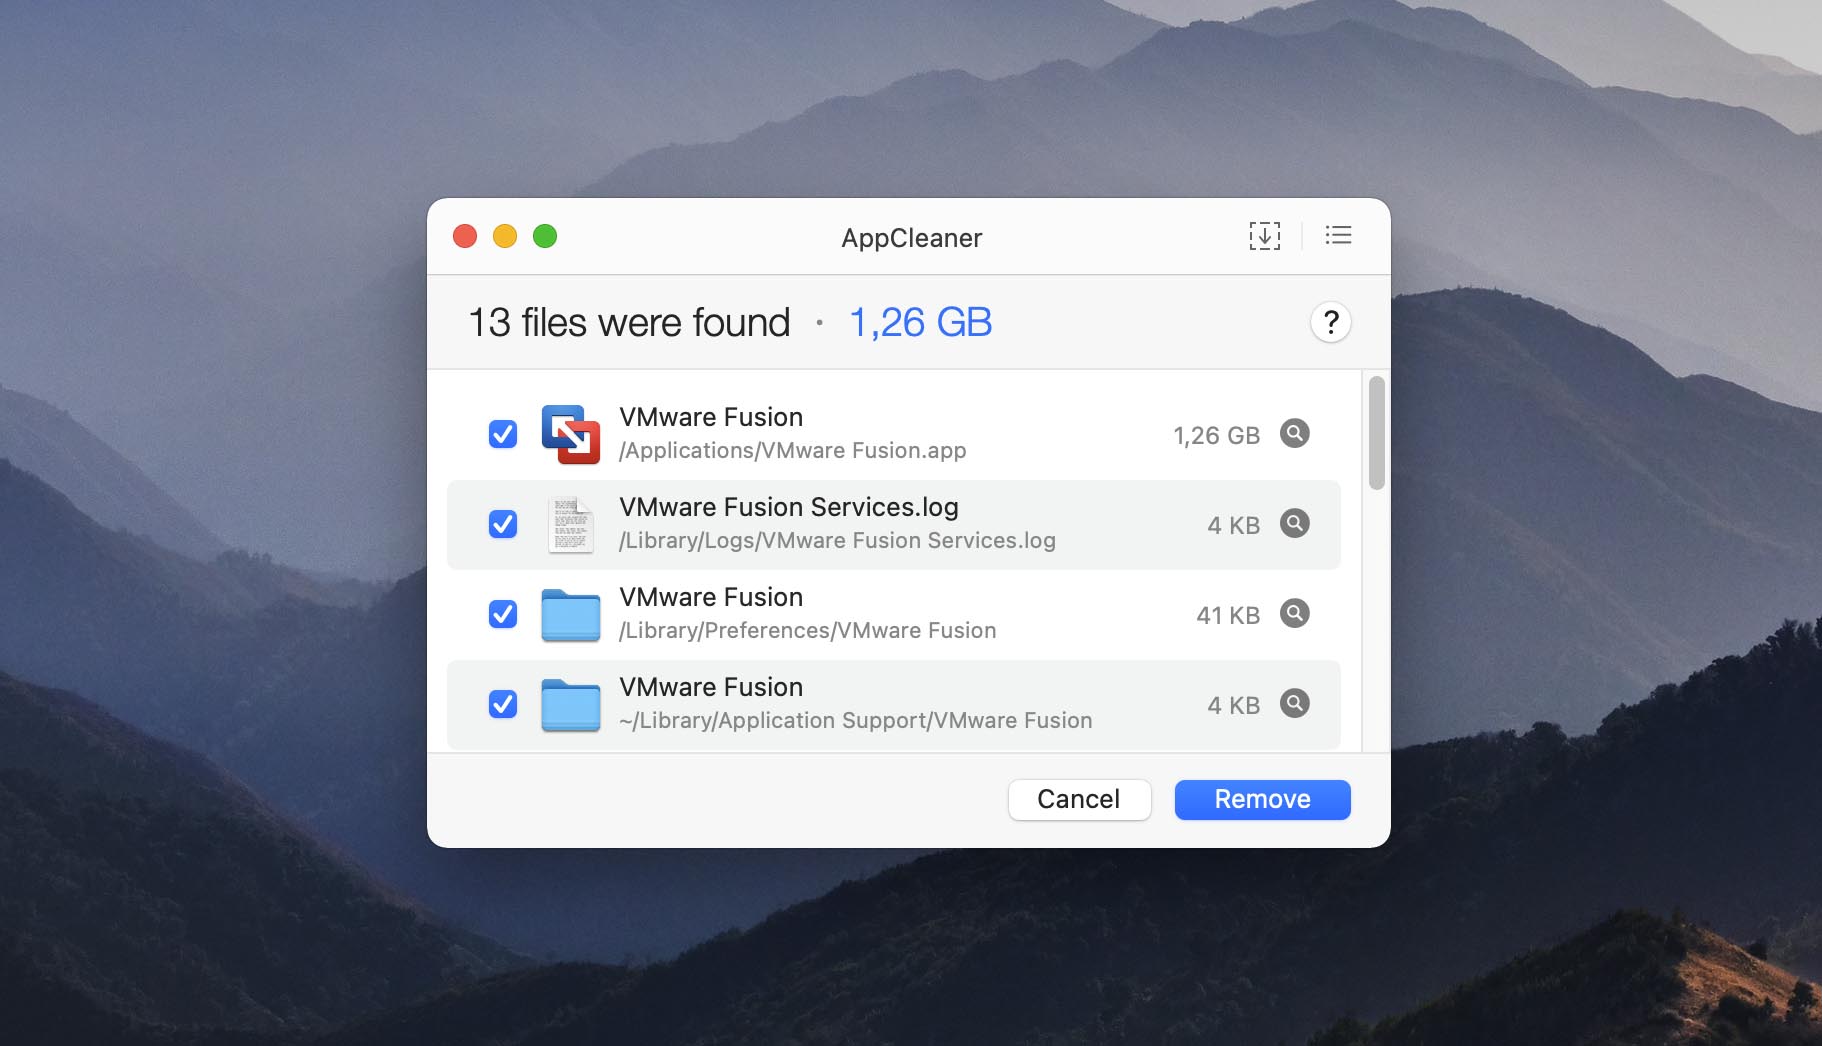The height and width of the screenshot is (1046, 1822).
Task: Select 'VMware Fusion Services.log' file name
Action: [789, 507]
